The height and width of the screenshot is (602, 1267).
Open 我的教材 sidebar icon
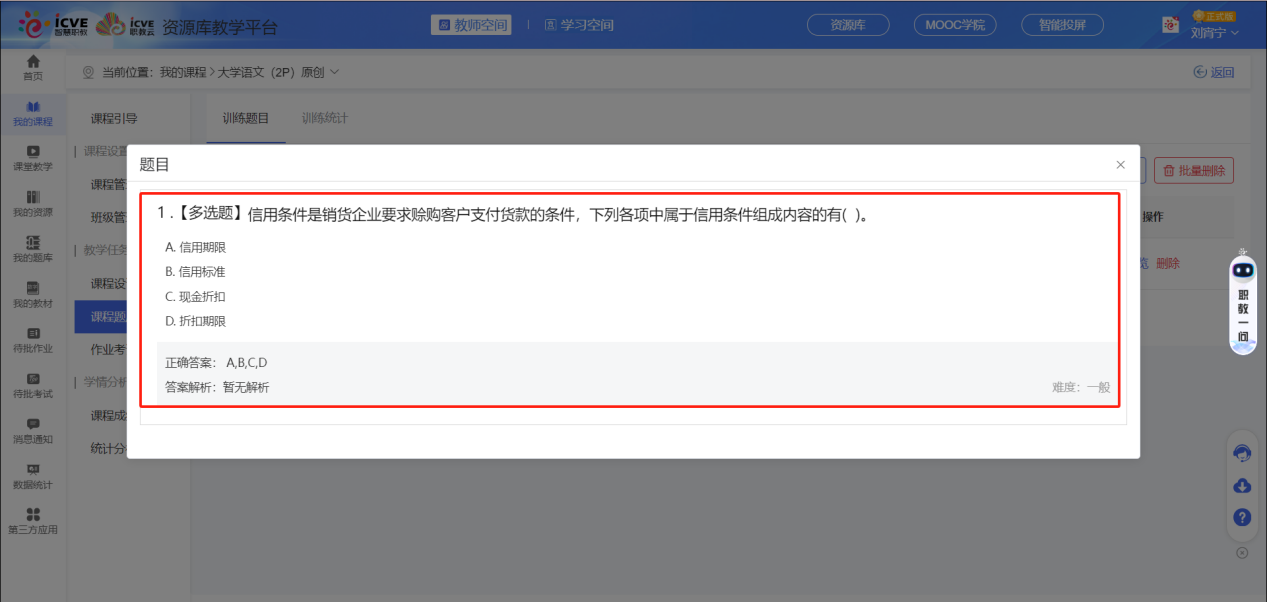(x=33, y=294)
